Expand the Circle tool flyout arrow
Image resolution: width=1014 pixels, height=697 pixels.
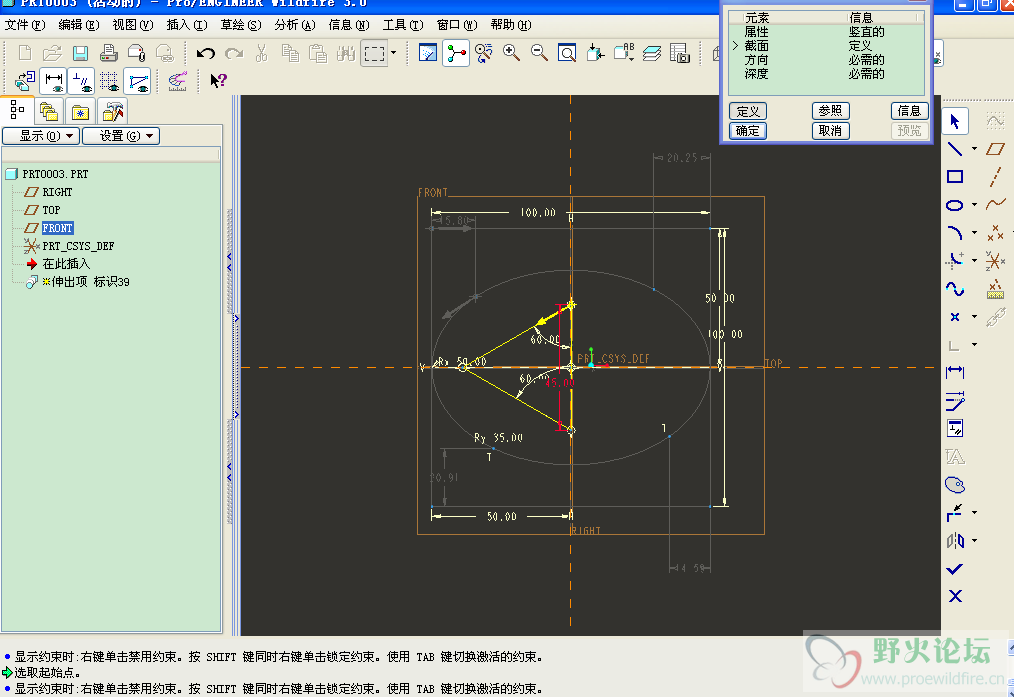(975, 205)
